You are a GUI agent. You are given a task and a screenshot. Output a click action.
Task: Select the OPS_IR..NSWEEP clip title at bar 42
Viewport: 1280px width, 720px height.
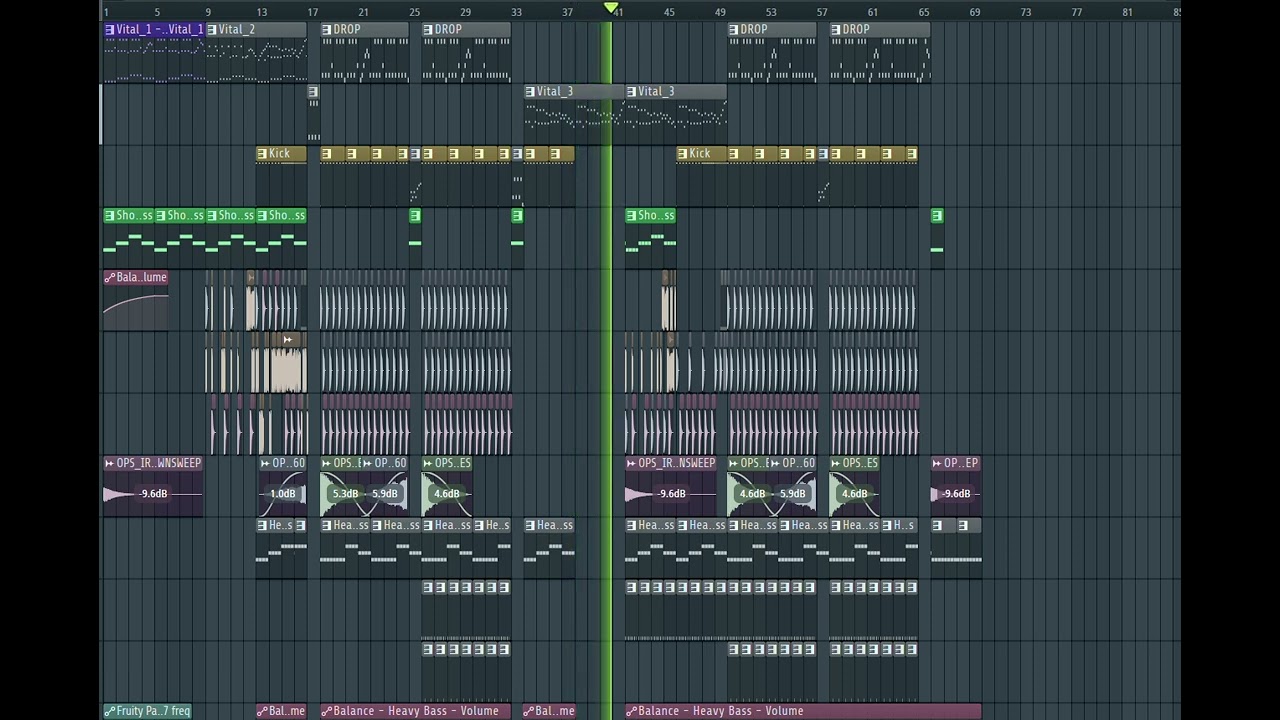click(x=677, y=463)
